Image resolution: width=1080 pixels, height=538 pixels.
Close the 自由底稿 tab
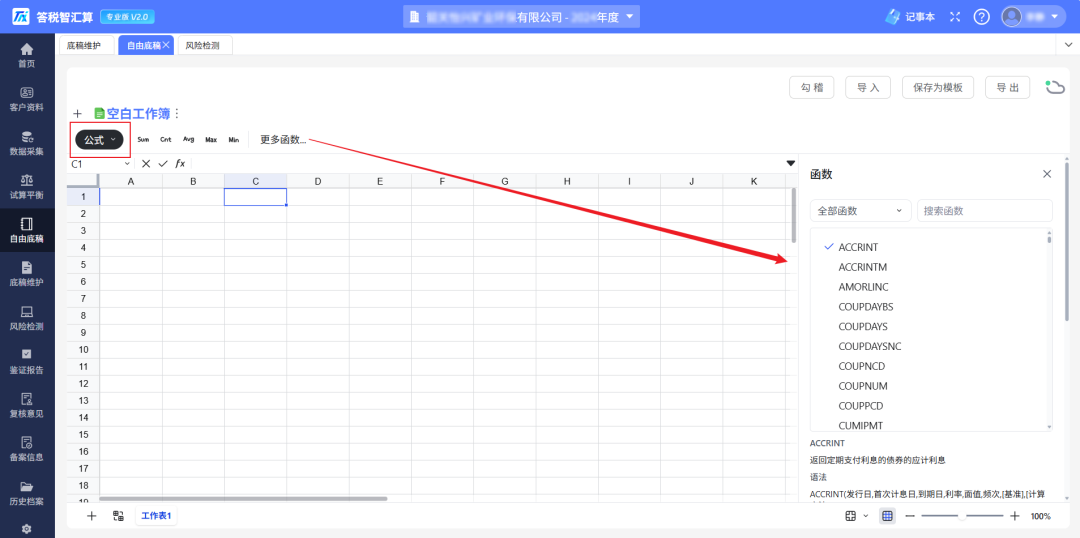(166, 45)
